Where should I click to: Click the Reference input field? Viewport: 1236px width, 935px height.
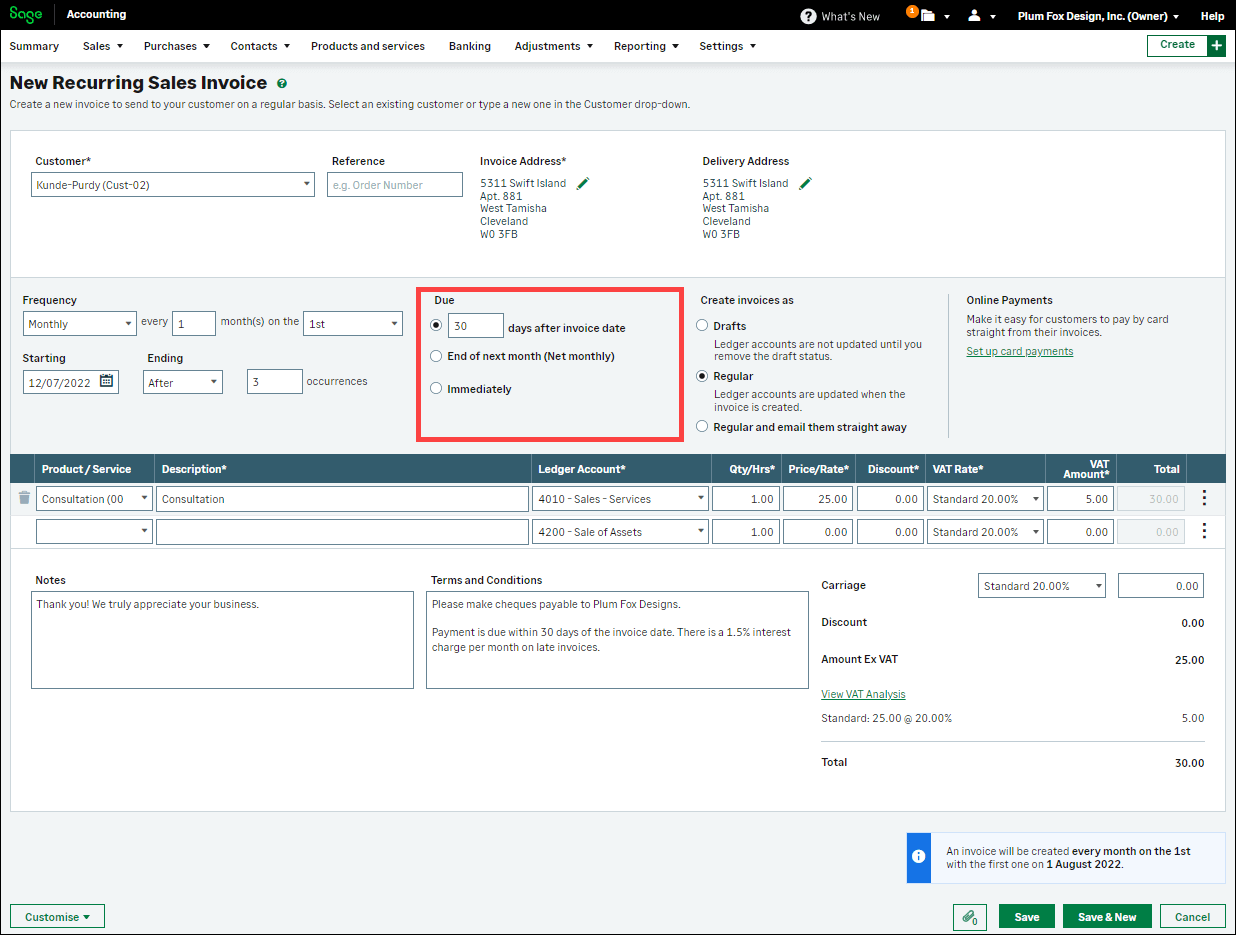[395, 185]
